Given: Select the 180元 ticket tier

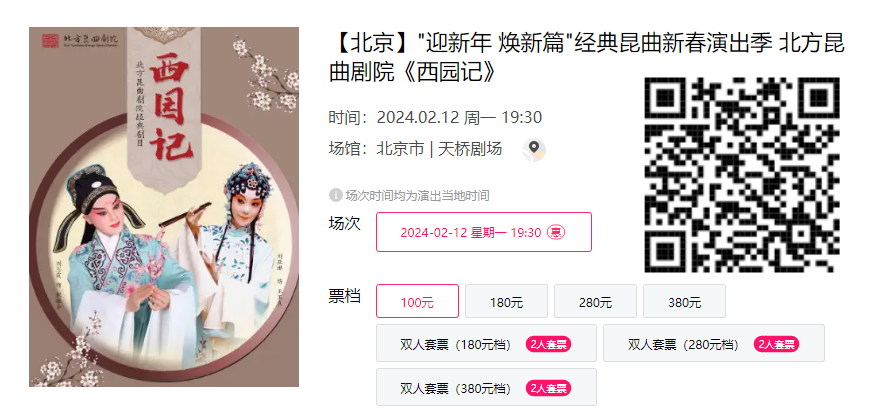Looking at the screenshot, I should point(506,301).
